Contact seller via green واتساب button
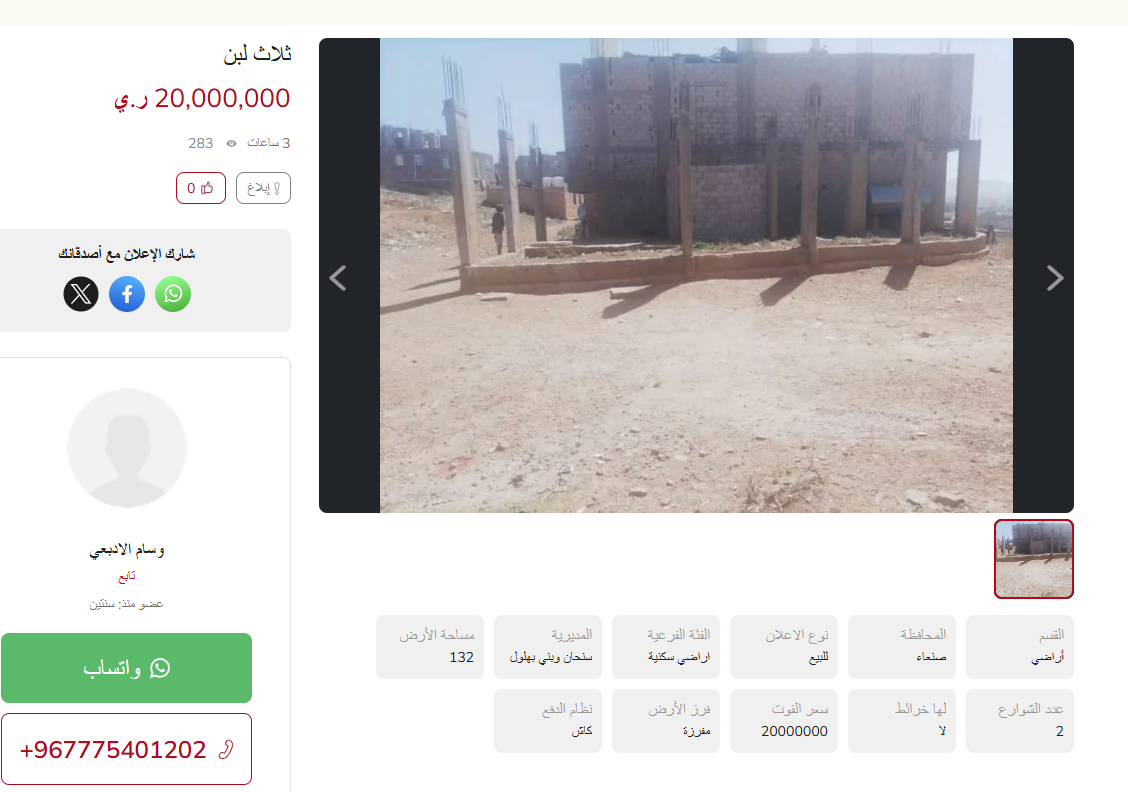Screen dimensions: 1128x792 click(x=127, y=668)
